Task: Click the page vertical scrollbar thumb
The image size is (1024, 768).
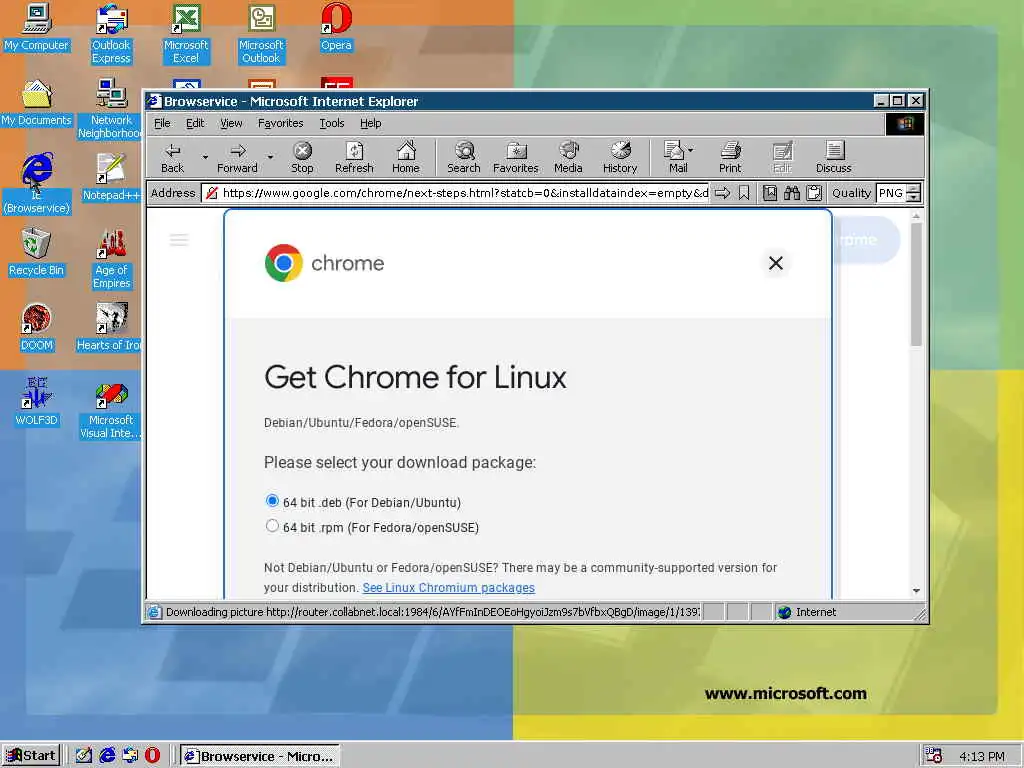Action: pyautogui.click(x=916, y=284)
